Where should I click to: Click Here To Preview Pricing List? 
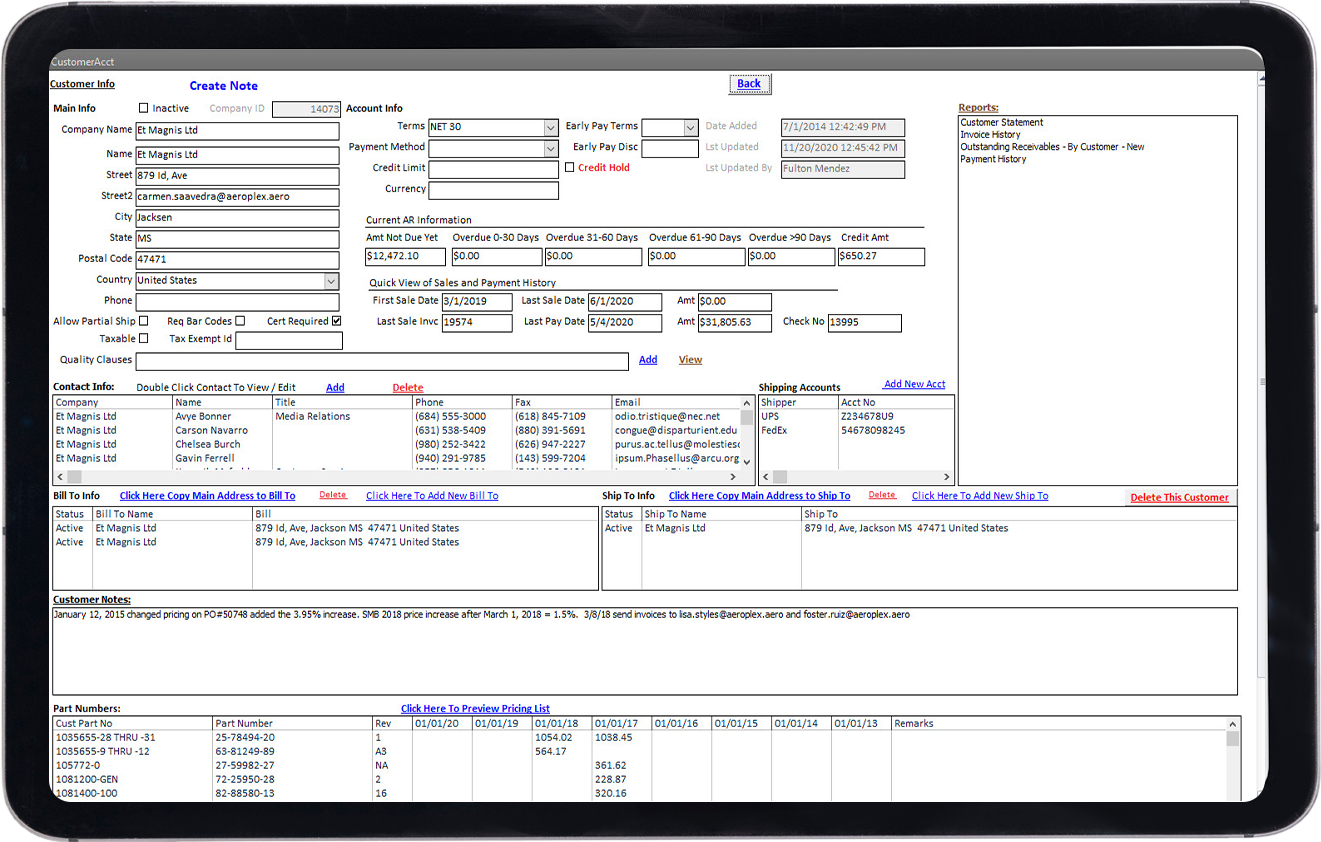pos(475,709)
